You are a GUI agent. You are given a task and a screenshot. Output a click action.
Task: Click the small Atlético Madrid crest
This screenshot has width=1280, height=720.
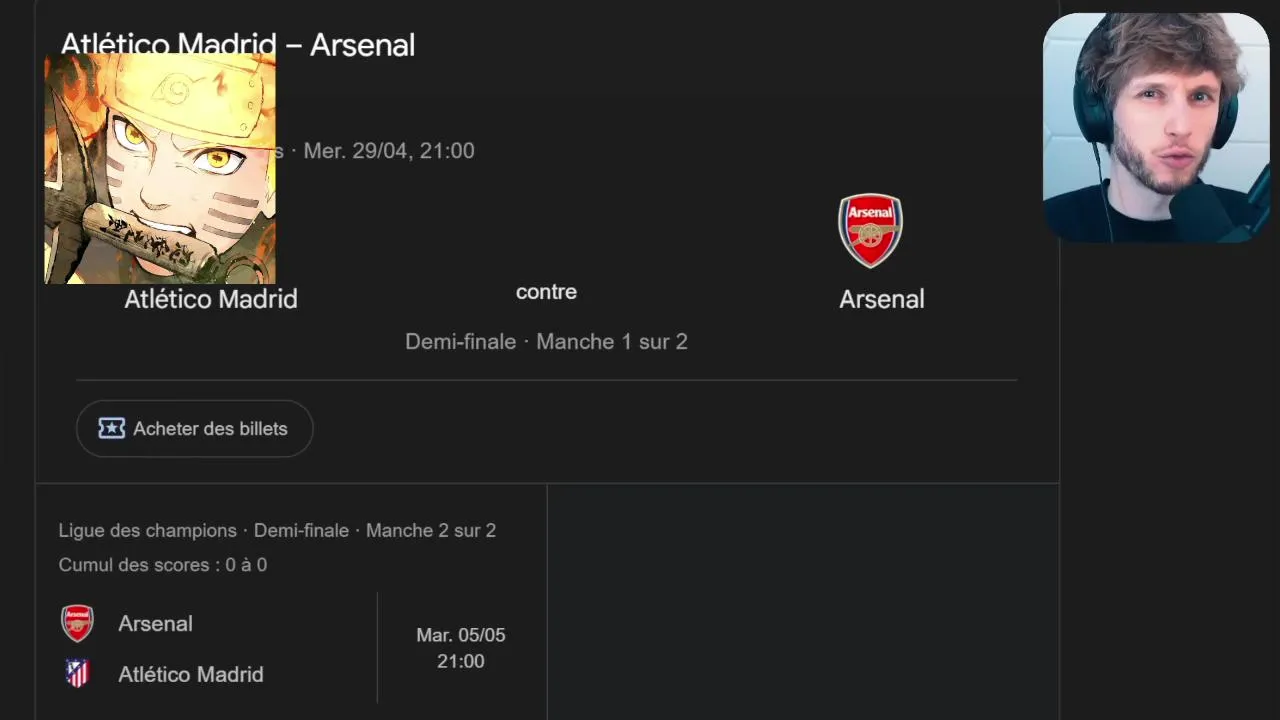pos(77,674)
